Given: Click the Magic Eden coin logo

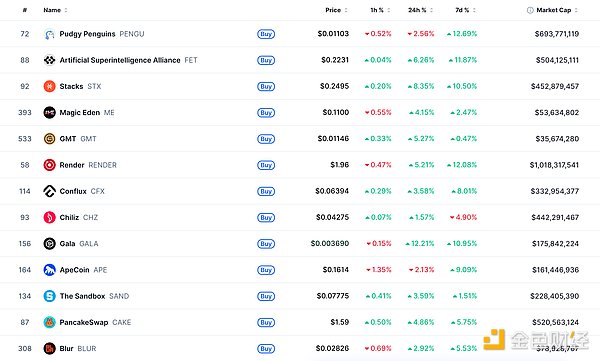Looking at the screenshot, I should [x=49, y=113].
